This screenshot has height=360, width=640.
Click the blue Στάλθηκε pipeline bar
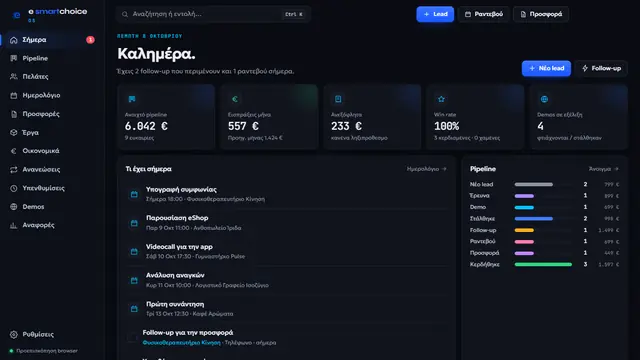533,219
